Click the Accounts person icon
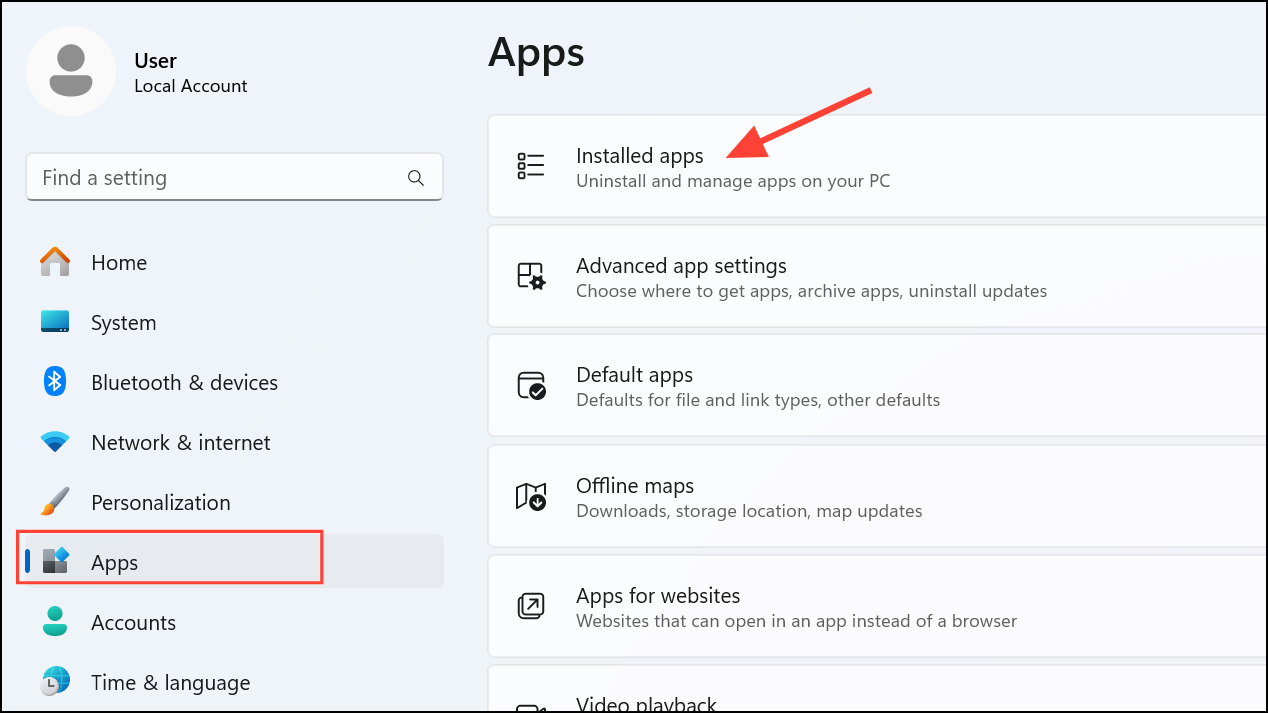Screen dimensions: 1268x713 (x=54, y=622)
